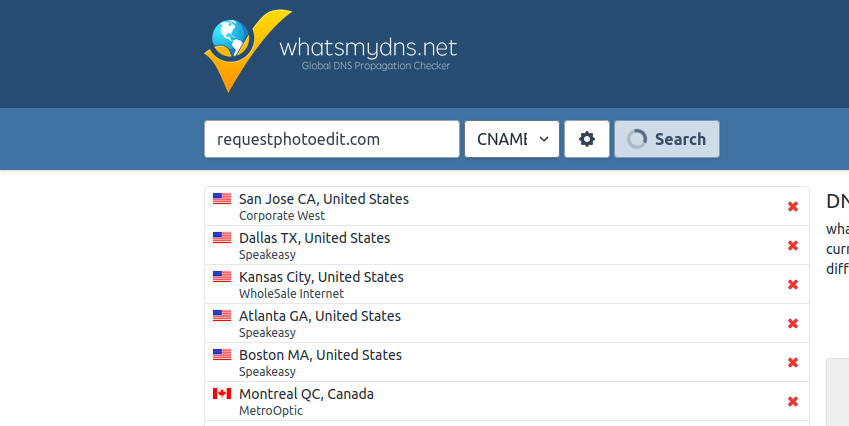The image size is (849, 426).
Task: Click the red X for Kansas City
Action: click(x=793, y=284)
